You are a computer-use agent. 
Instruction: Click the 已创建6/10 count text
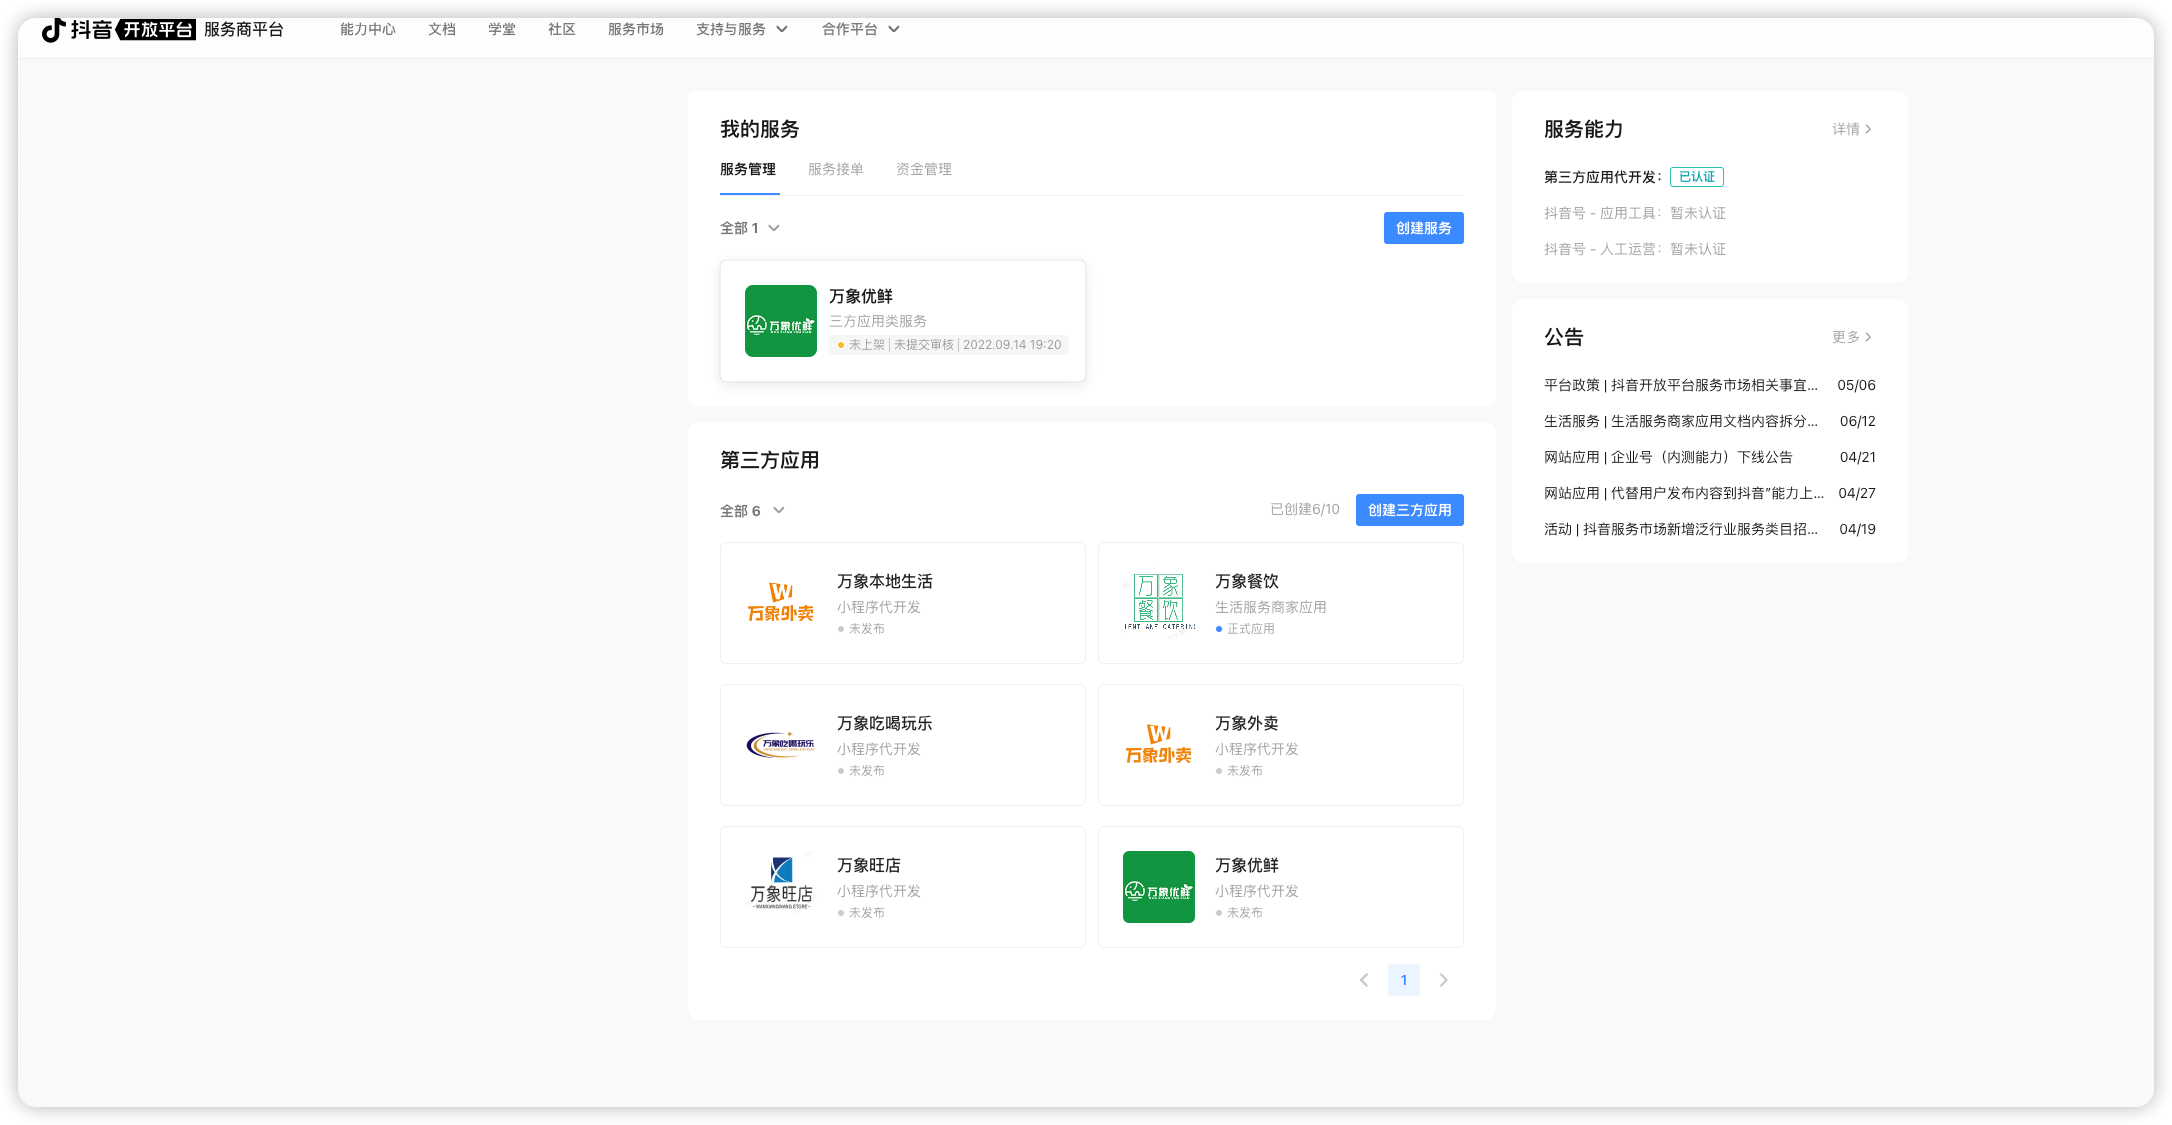coord(1305,510)
